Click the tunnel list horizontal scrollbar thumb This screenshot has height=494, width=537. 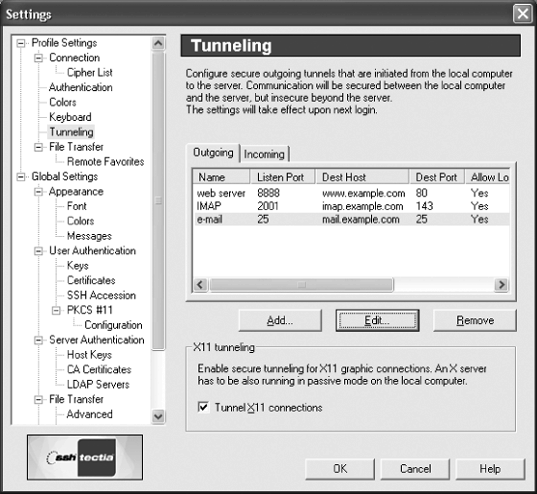click(x=301, y=285)
